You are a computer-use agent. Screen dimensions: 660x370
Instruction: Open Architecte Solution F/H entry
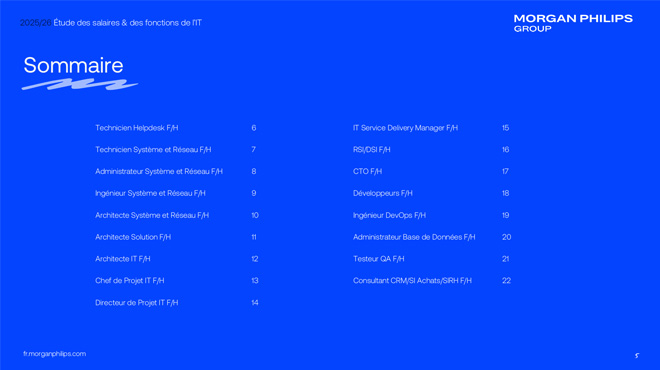[133, 237]
